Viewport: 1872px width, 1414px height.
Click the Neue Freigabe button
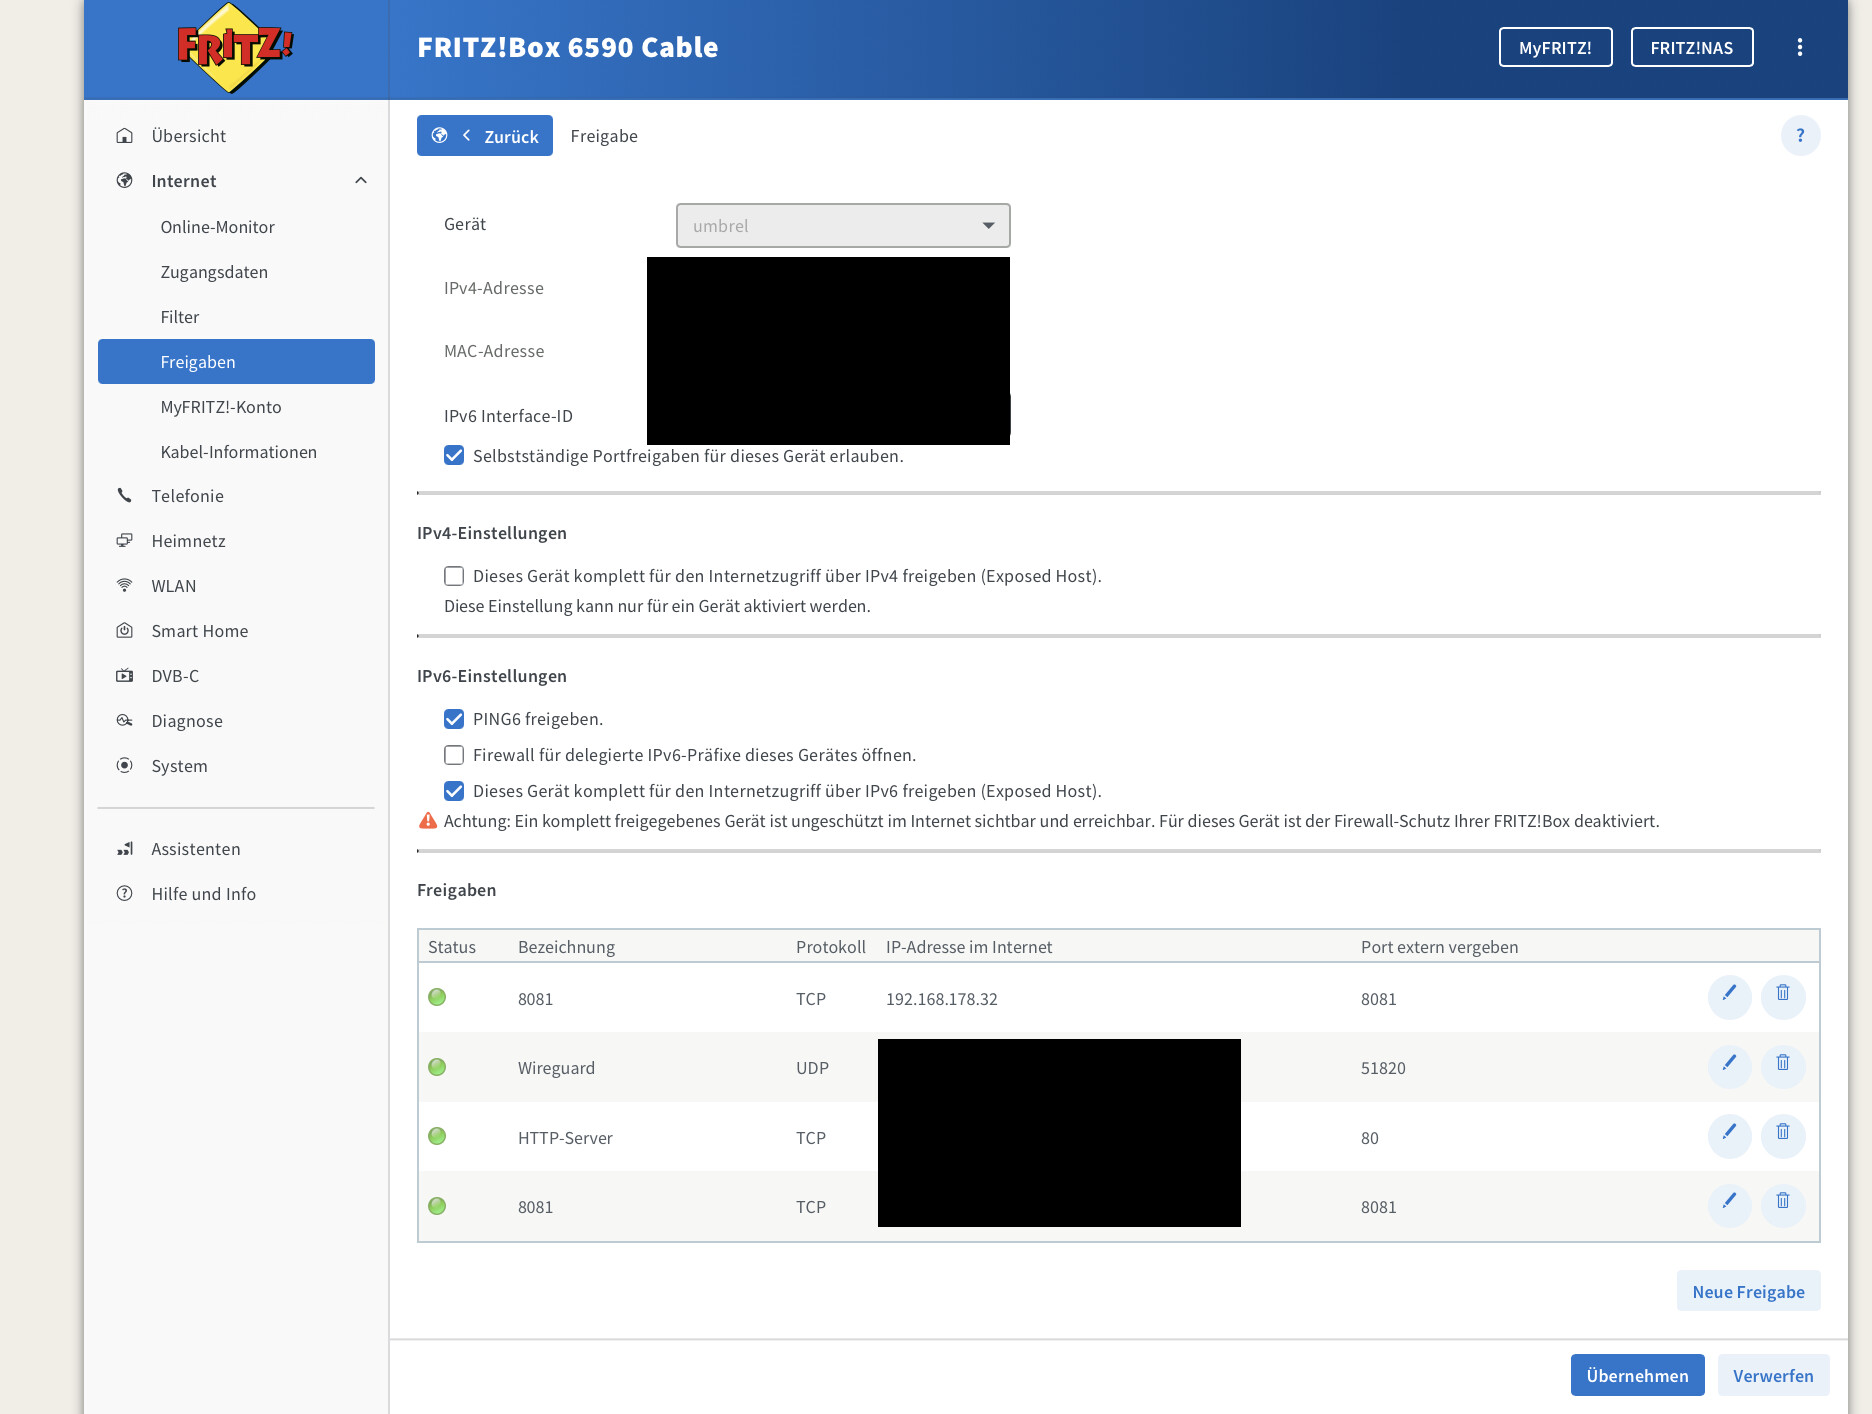click(x=1748, y=1291)
